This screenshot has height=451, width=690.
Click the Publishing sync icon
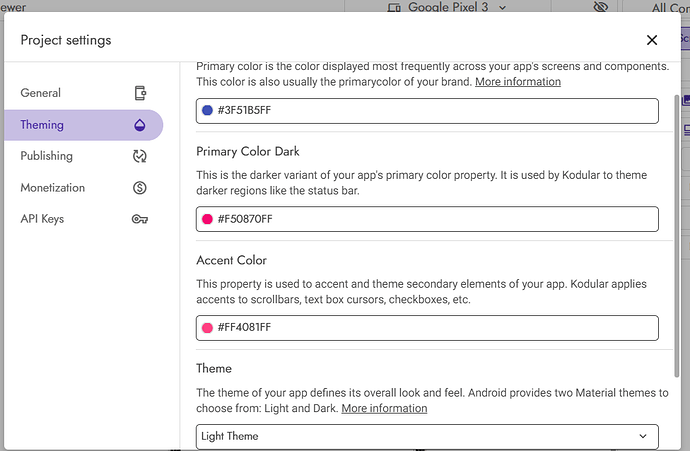point(140,156)
